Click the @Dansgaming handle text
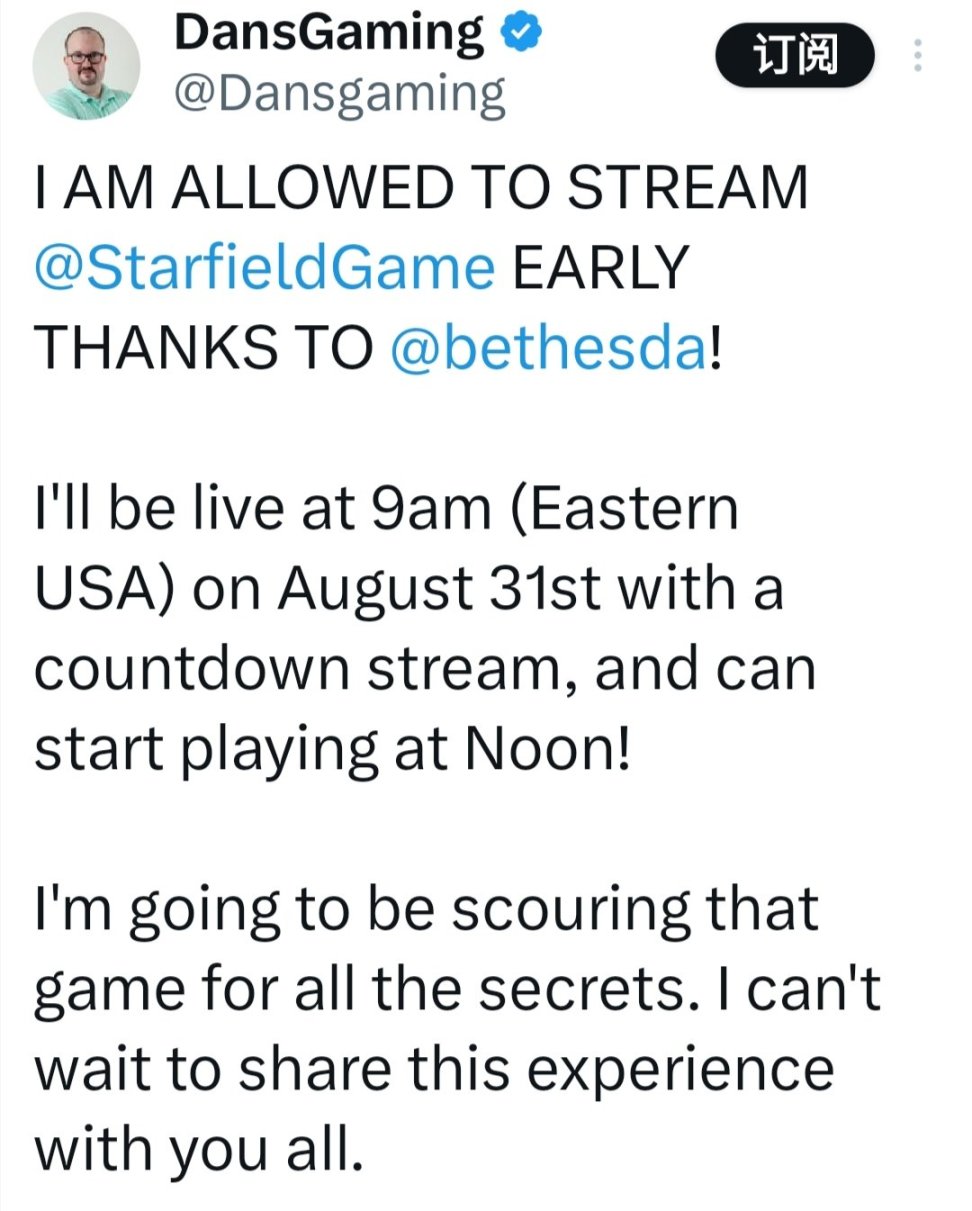 coord(339,96)
